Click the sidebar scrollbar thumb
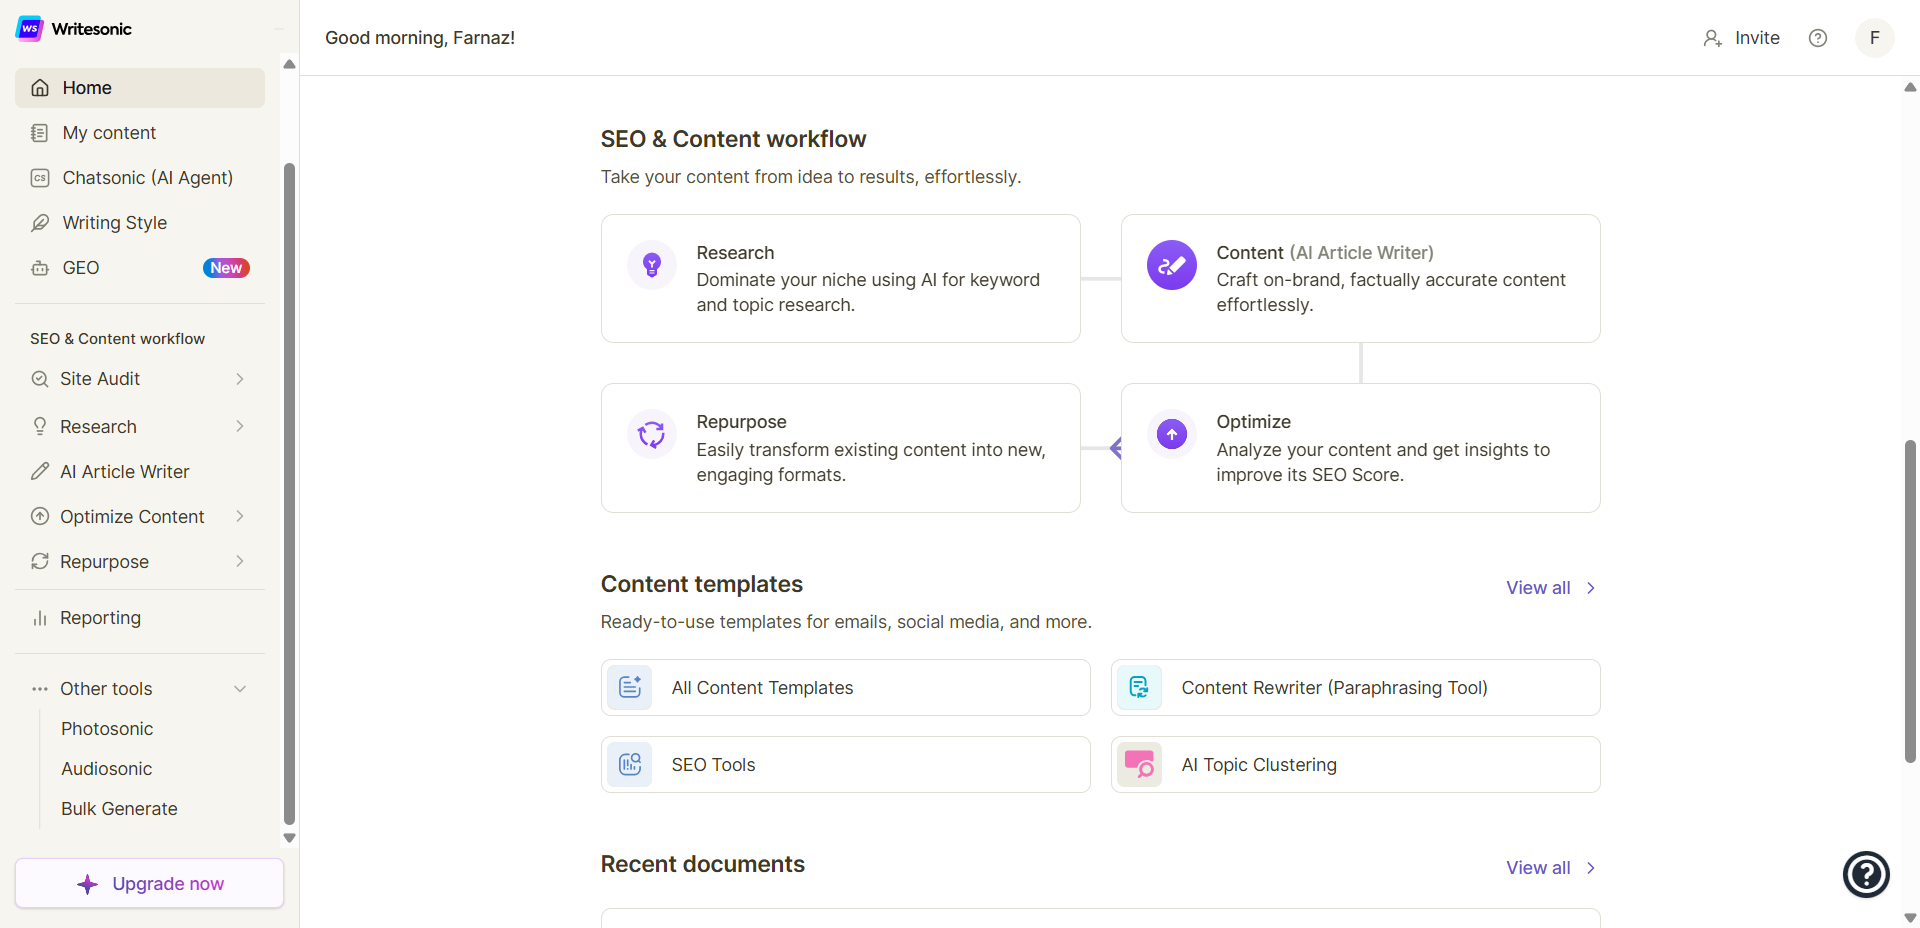The image size is (1920, 928). 289,494
